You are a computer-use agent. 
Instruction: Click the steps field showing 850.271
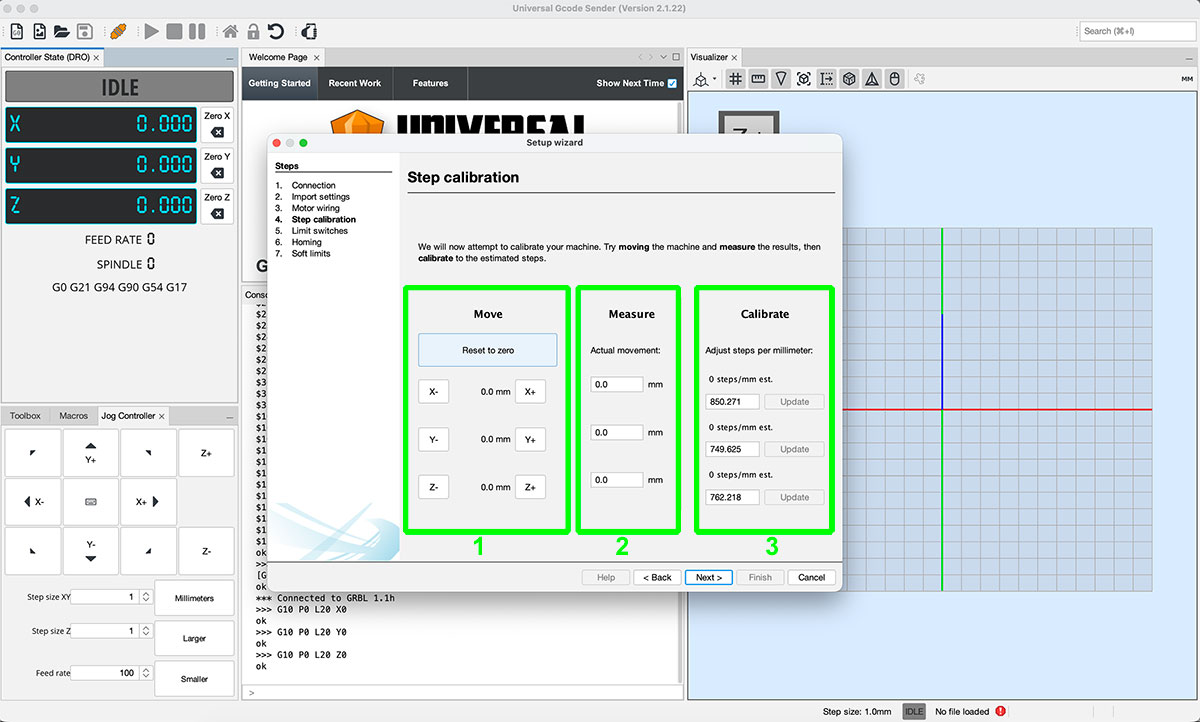pos(732,401)
